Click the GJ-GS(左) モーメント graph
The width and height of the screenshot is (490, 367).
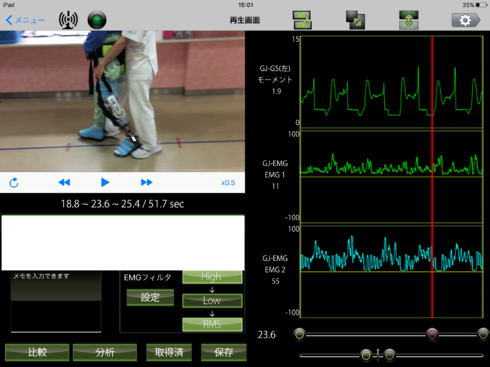coord(391,82)
